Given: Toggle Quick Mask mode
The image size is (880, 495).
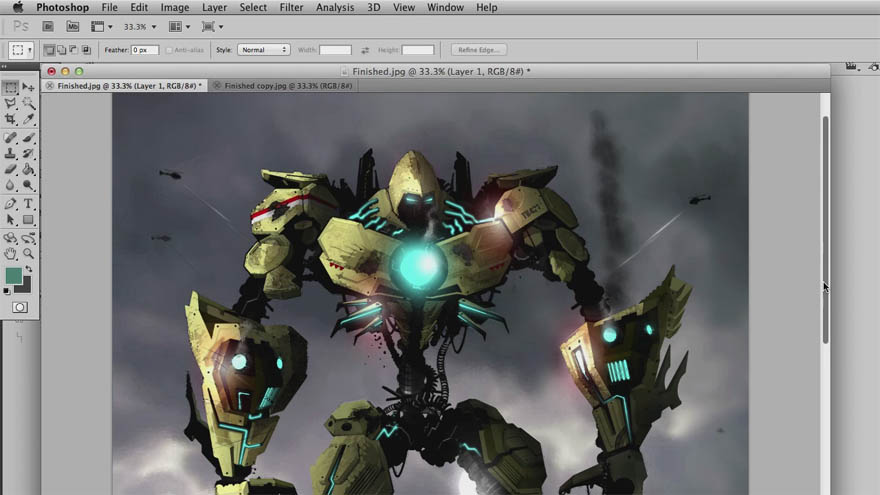Looking at the screenshot, I should coord(20,308).
